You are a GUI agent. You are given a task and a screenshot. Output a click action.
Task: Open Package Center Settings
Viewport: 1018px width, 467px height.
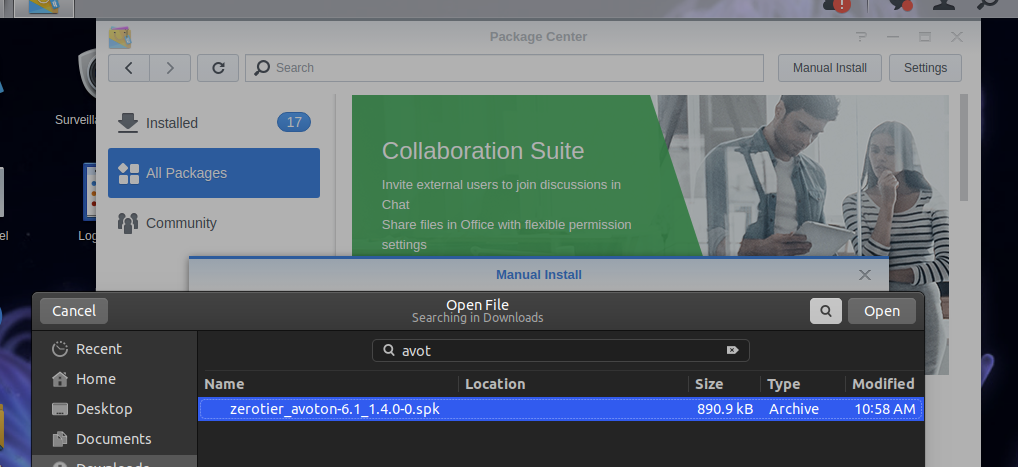925,68
